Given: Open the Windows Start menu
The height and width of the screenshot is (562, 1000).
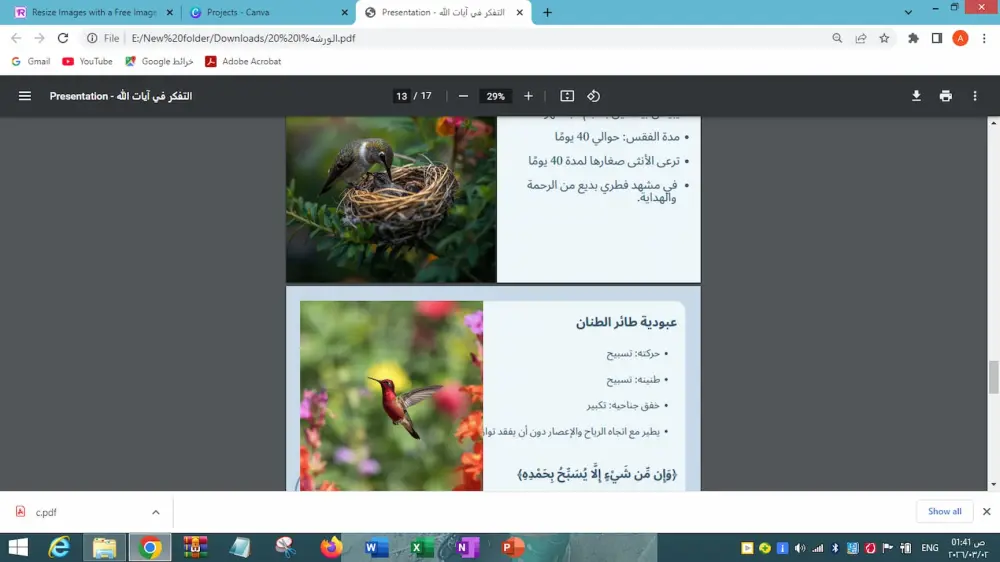Looking at the screenshot, I should tap(18, 547).
